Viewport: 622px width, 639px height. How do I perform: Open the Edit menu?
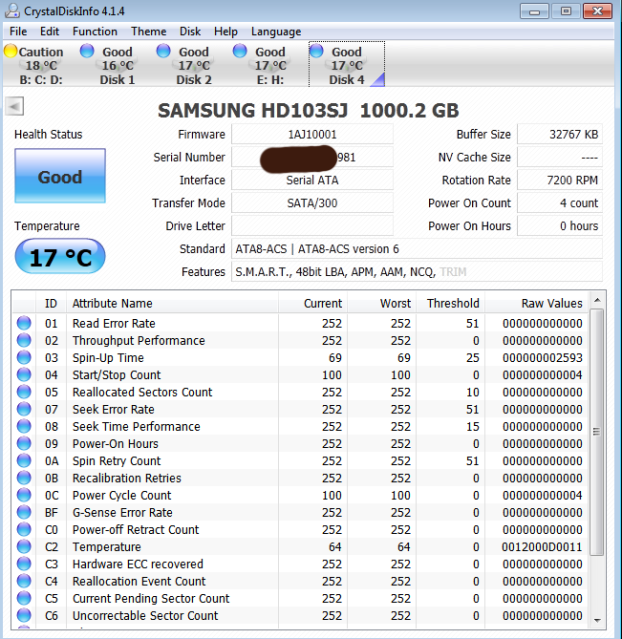[x=49, y=31]
